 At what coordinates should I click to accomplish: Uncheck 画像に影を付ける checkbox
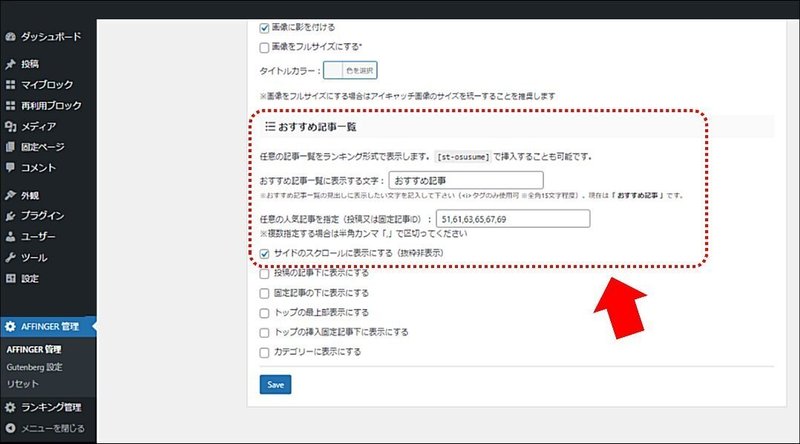coord(264,28)
